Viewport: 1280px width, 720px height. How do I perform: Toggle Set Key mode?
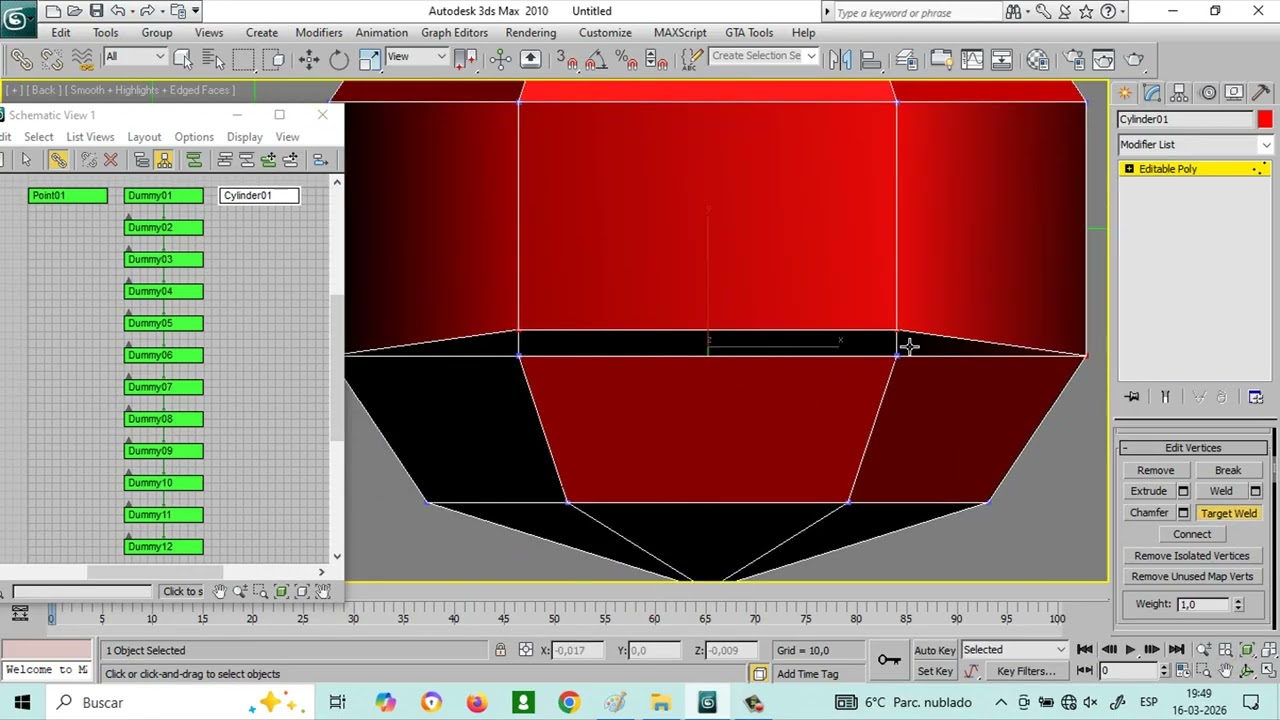[x=935, y=672]
